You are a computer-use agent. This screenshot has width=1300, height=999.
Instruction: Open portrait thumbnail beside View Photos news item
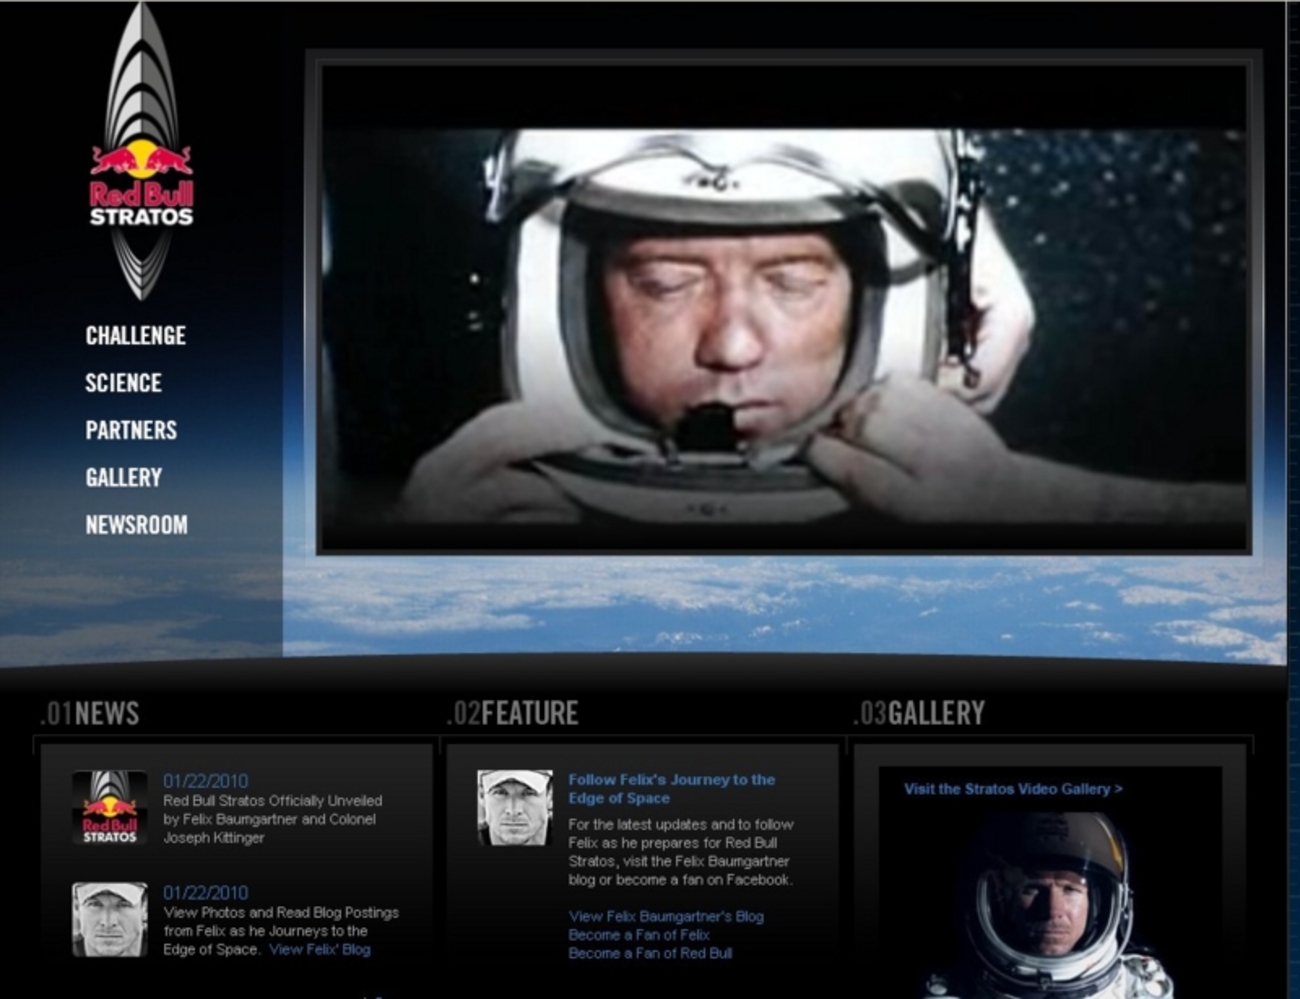point(110,919)
